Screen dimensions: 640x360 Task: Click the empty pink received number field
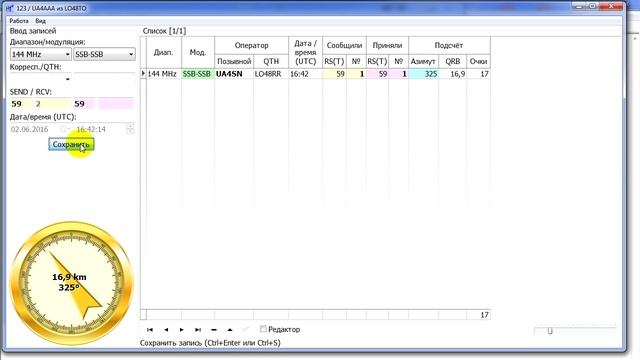[x=116, y=104]
